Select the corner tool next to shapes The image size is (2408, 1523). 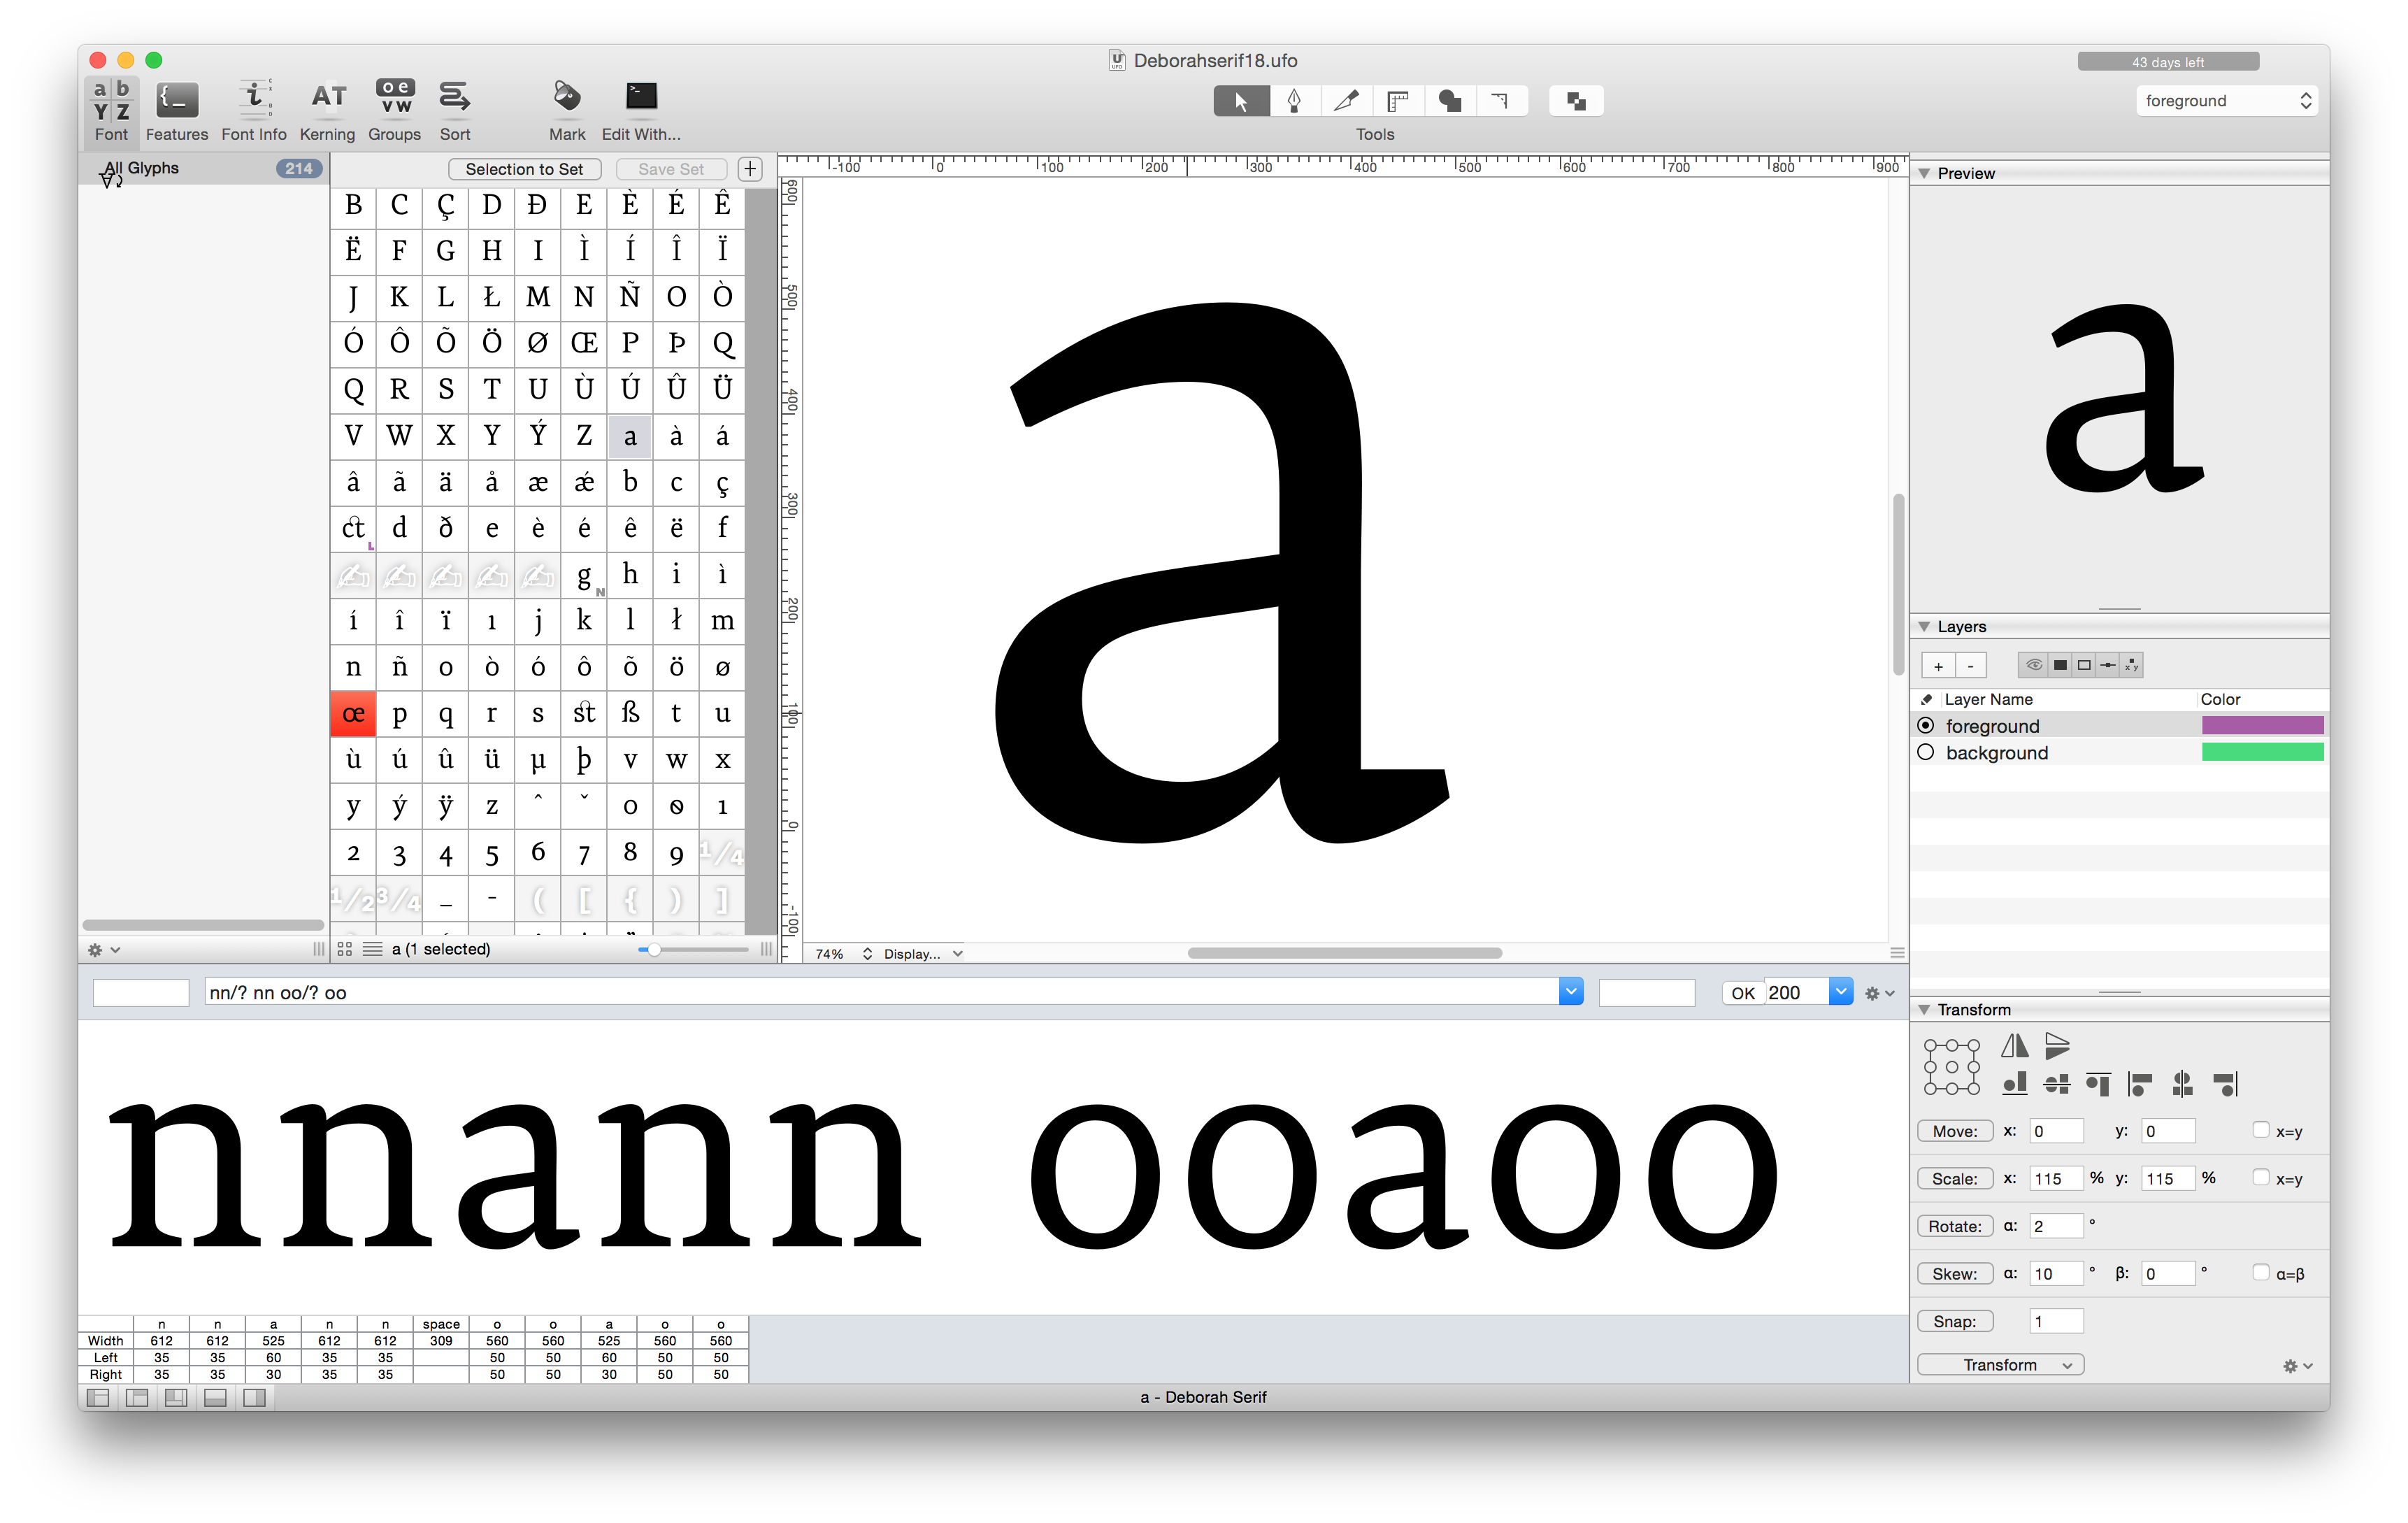(1501, 101)
